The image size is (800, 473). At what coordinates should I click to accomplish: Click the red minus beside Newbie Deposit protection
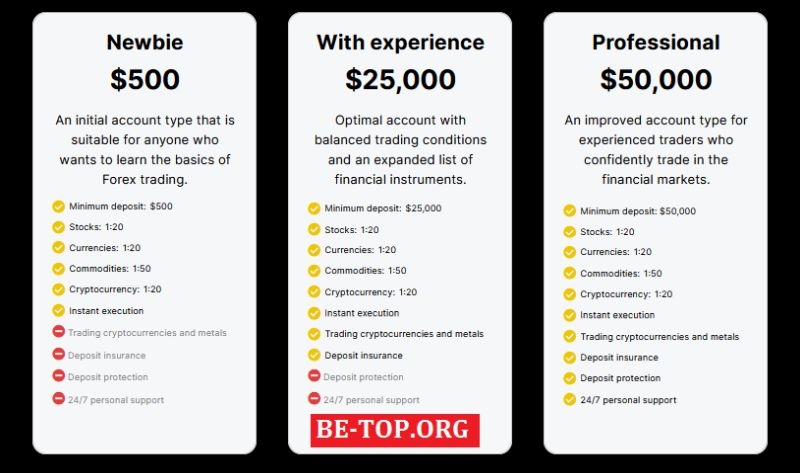58,377
